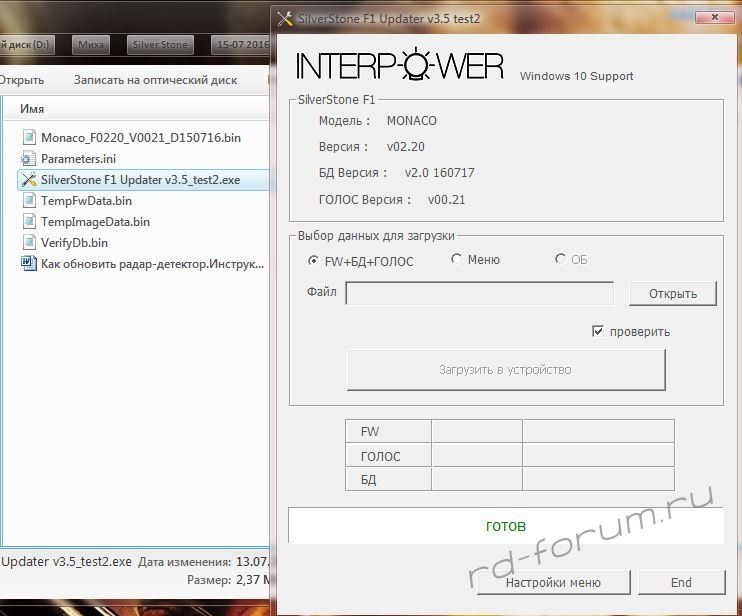The height and width of the screenshot is (616, 742).
Task: Select the VerifyDb.bin file icon
Action: [28, 243]
